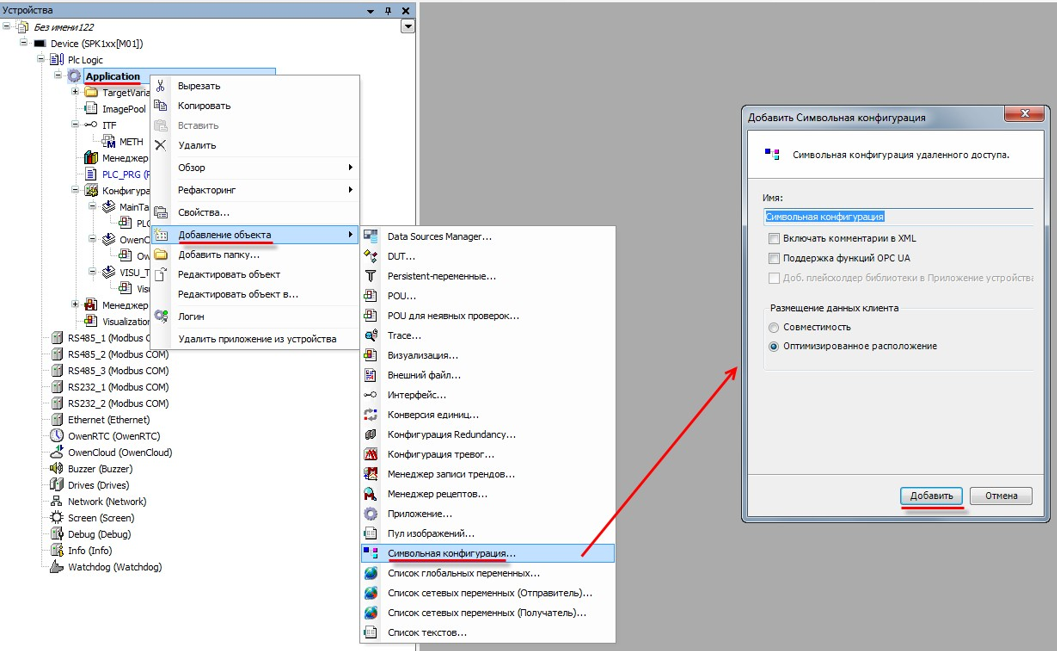Click the Trace icon in the submenu

click(371, 336)
